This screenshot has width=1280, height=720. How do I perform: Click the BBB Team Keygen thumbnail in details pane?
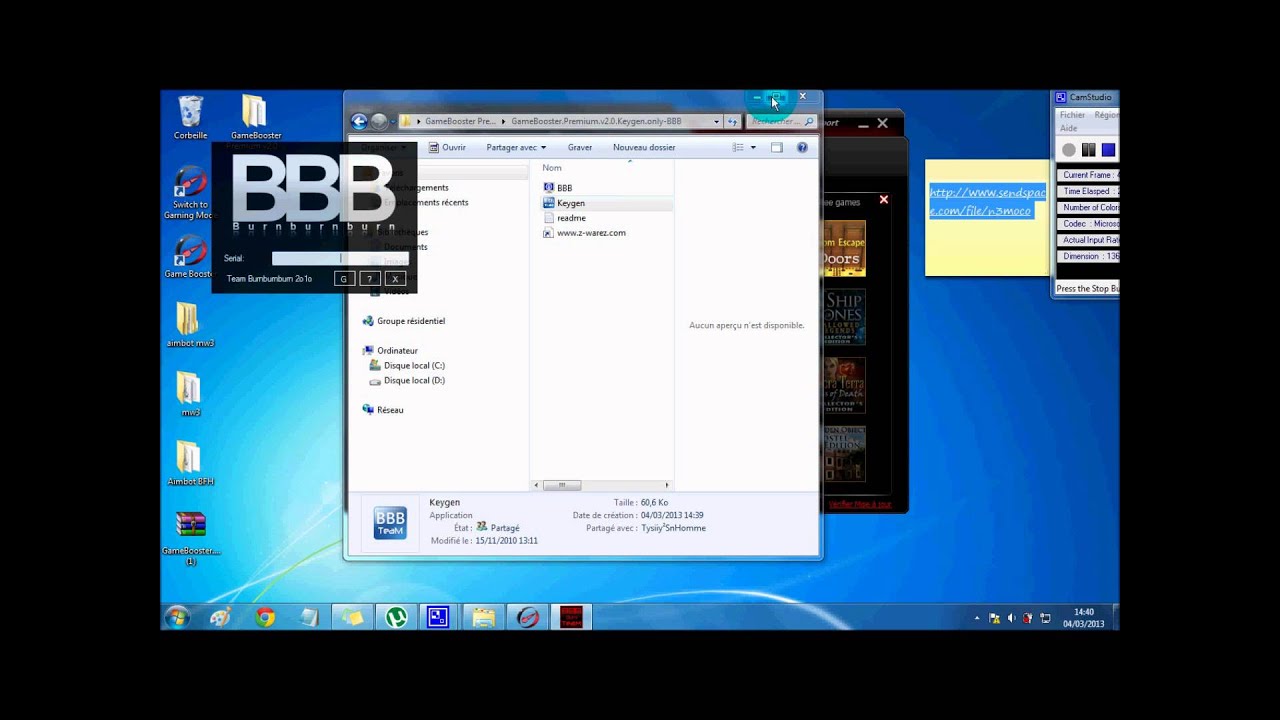(390, 523)
